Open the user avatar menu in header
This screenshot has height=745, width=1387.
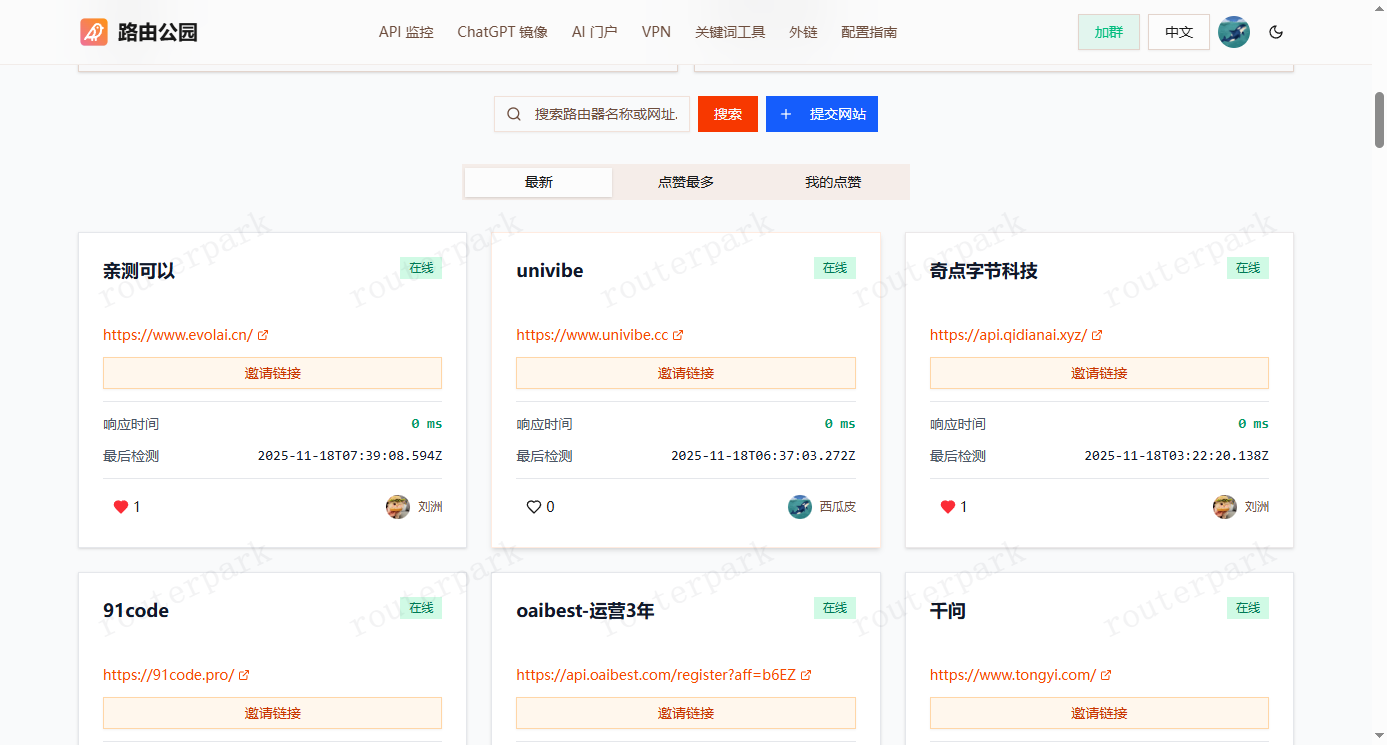point(1234,32)
